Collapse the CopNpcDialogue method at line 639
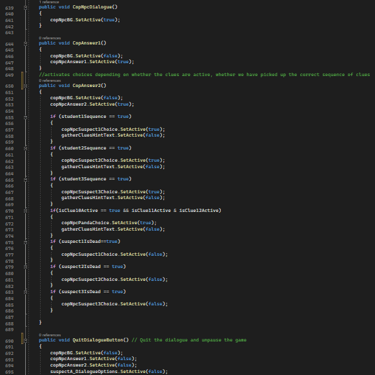Viewport: 375px width, 375px height. pos(25,7)
